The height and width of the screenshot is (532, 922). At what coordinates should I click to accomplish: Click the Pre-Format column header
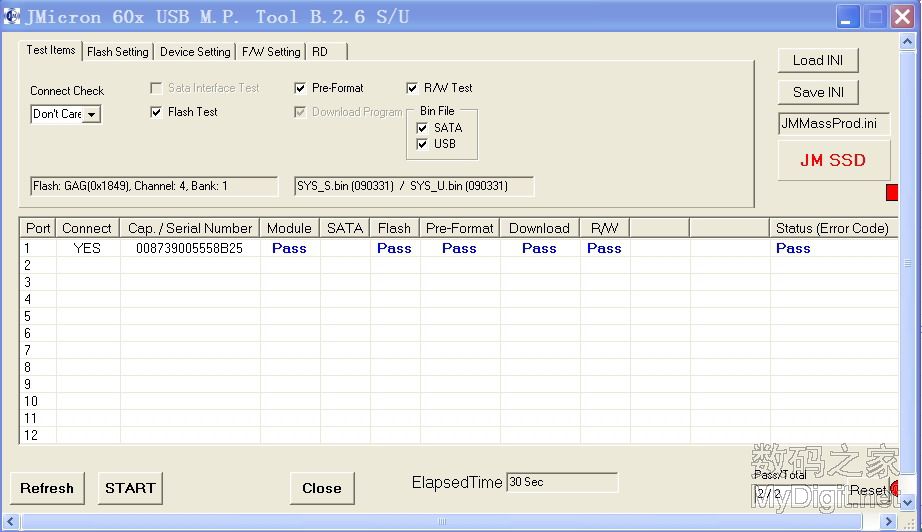click(460, 228)
